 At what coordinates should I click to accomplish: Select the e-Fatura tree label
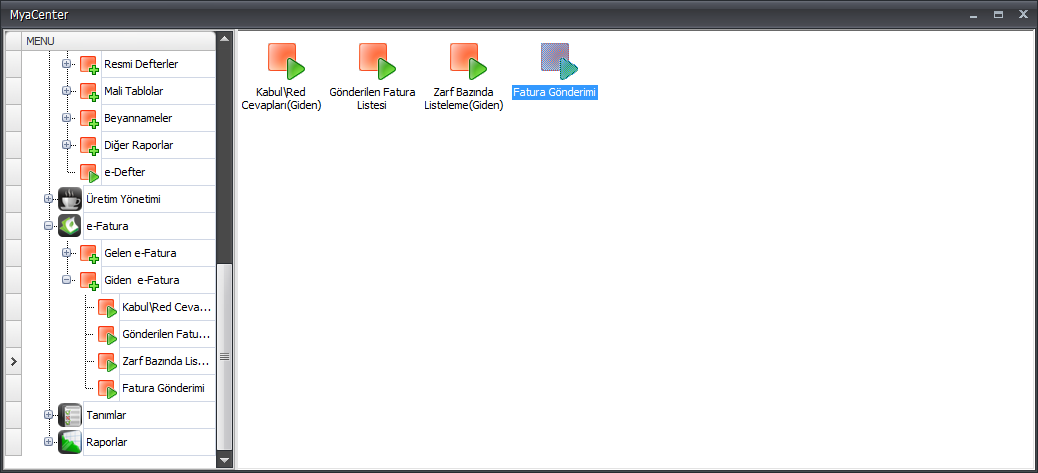(107, 226)
